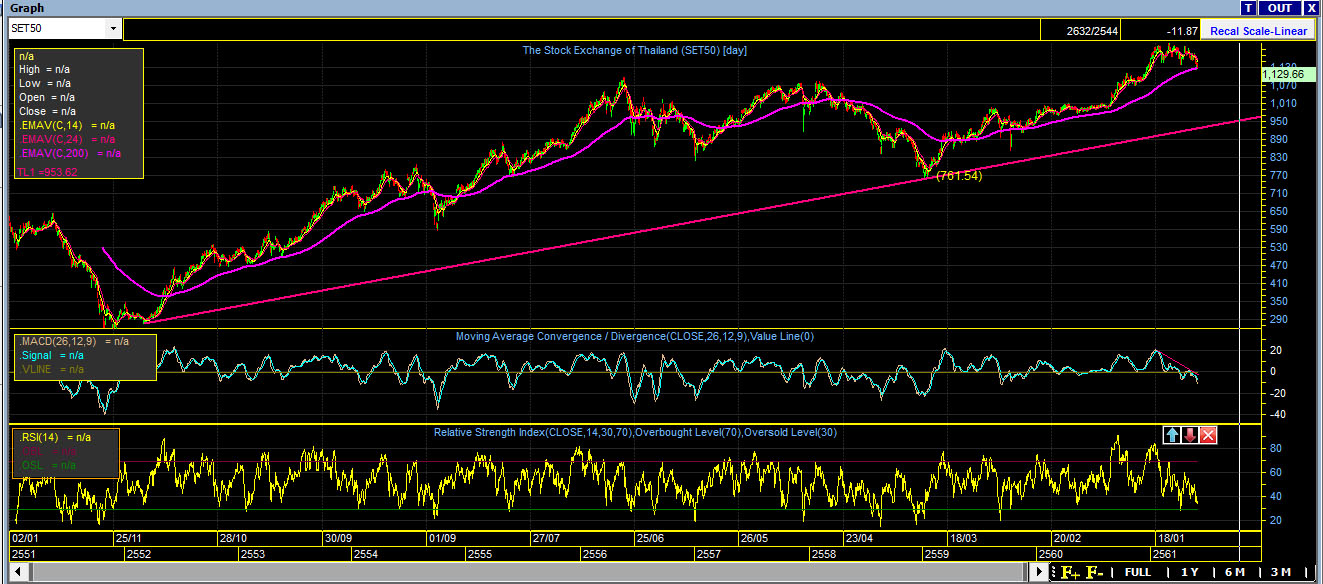Click the F- font decrease icon
The height and width of the screenshot is (584, 1323).
pos(1094,572)
